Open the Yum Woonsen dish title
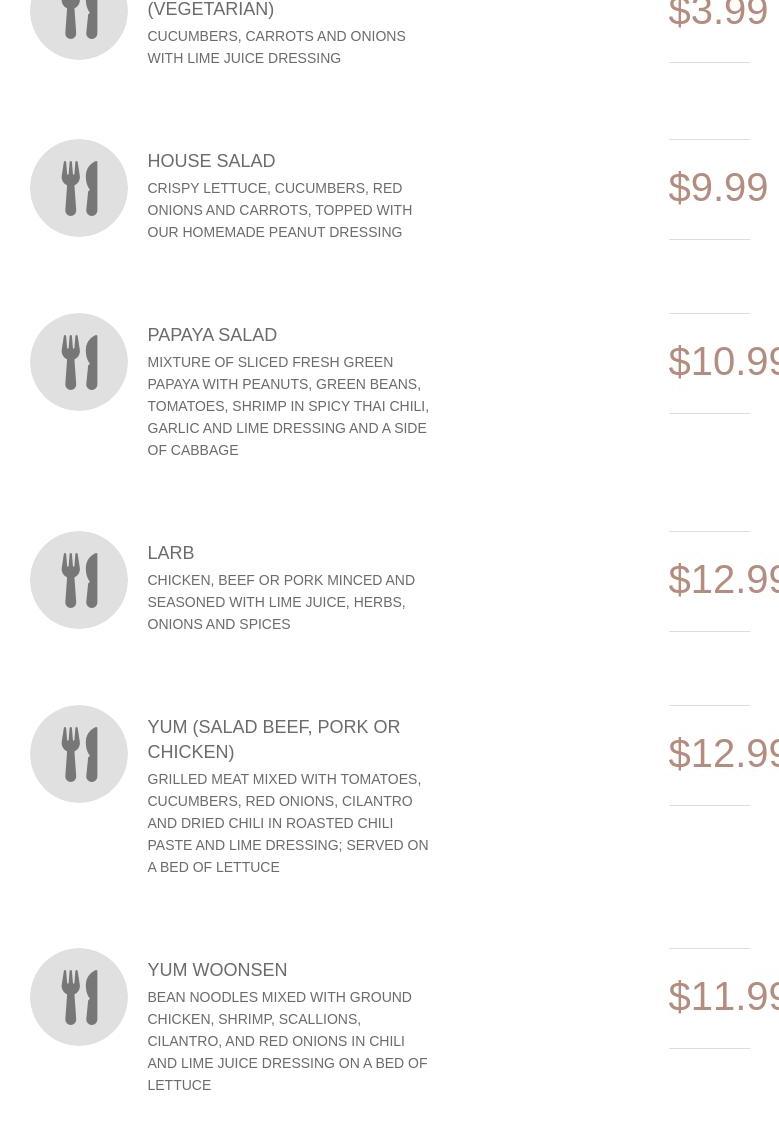Viewport: 779px width, 1125px height. point(217,970)
